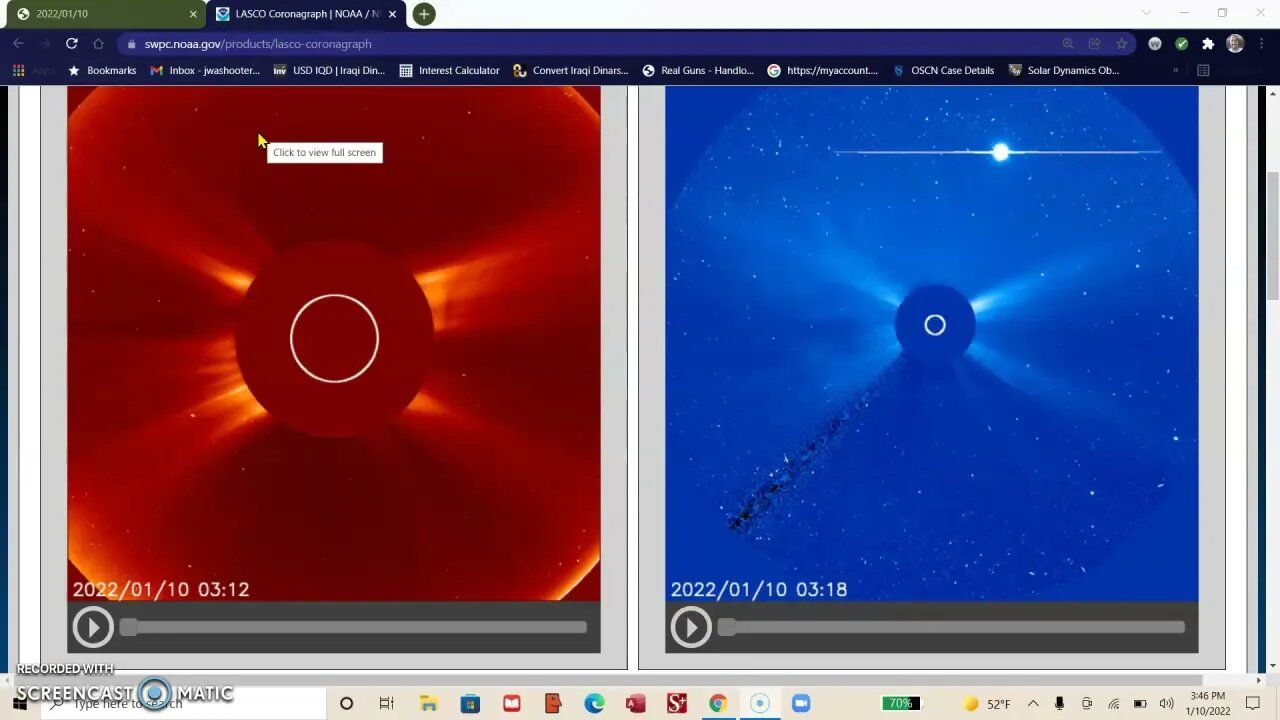Open the volume speaker control

[1166, 703]
